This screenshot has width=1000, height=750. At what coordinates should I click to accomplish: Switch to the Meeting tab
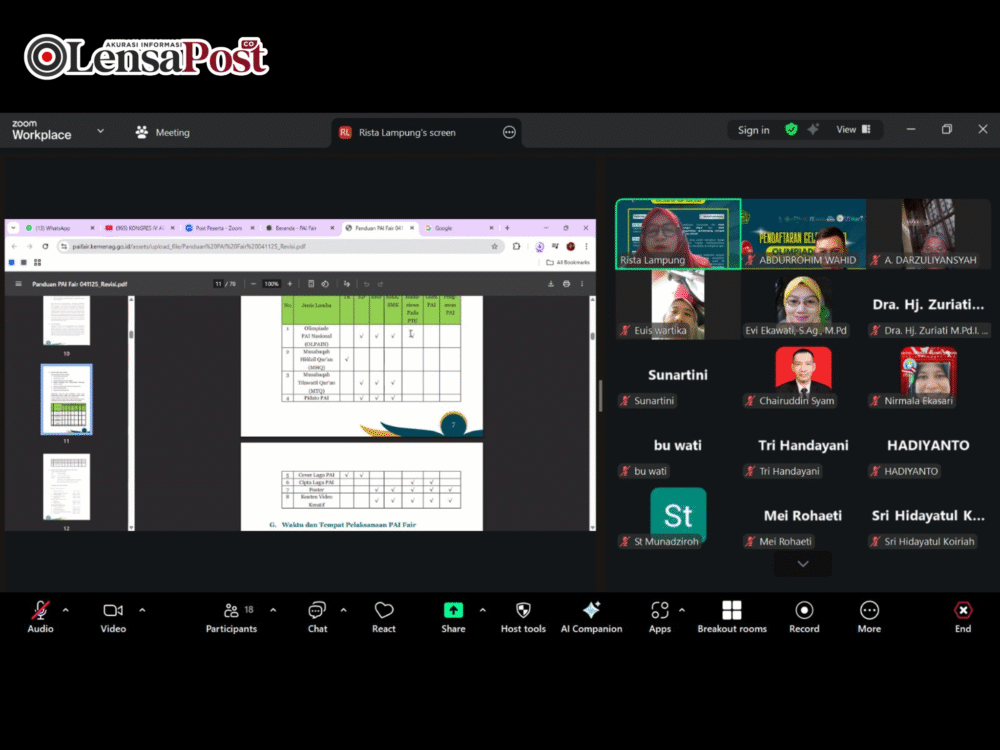point(163,132)
